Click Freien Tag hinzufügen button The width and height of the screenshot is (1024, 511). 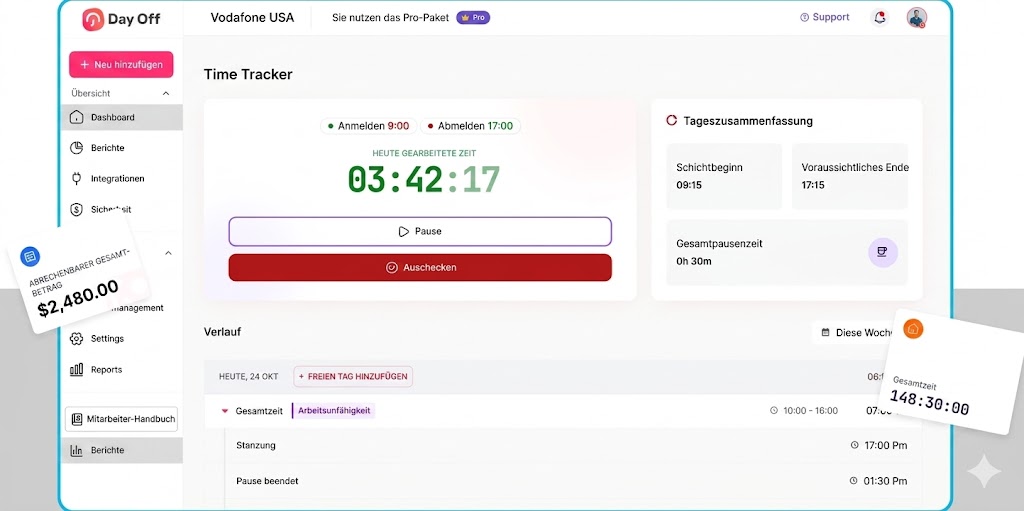tap(353, 376)
